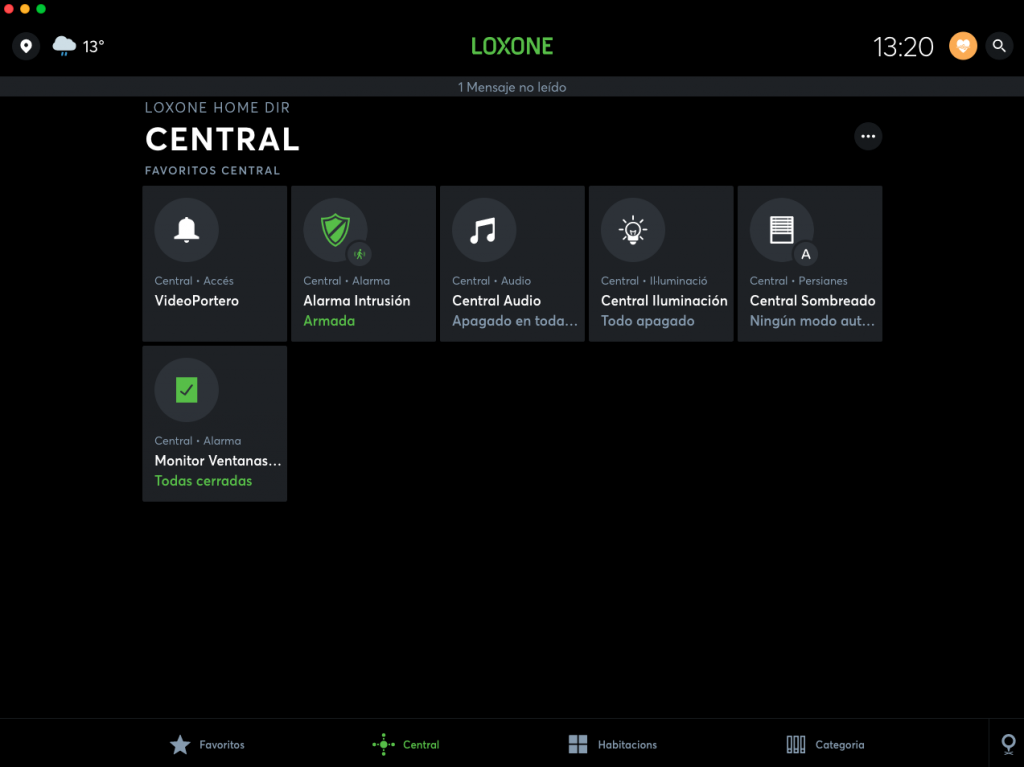Select the Monitor Ventanas checkmark icon
The height and width of the screenshot is (767, 1024).
click(x=186, y=389)
